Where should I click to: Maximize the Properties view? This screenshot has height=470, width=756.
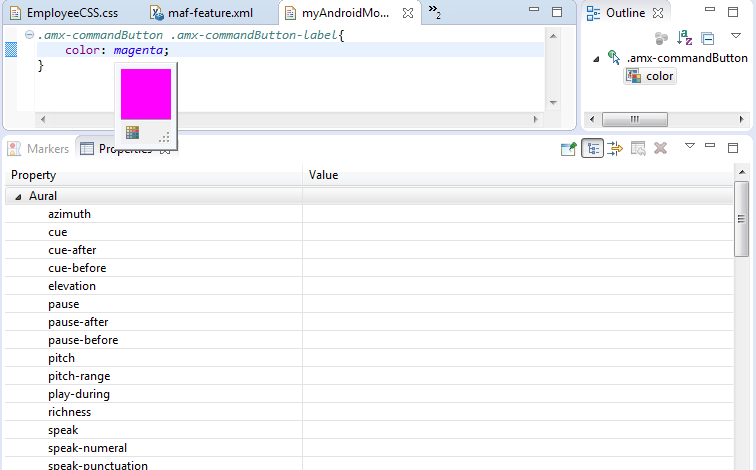pos(733,148)
